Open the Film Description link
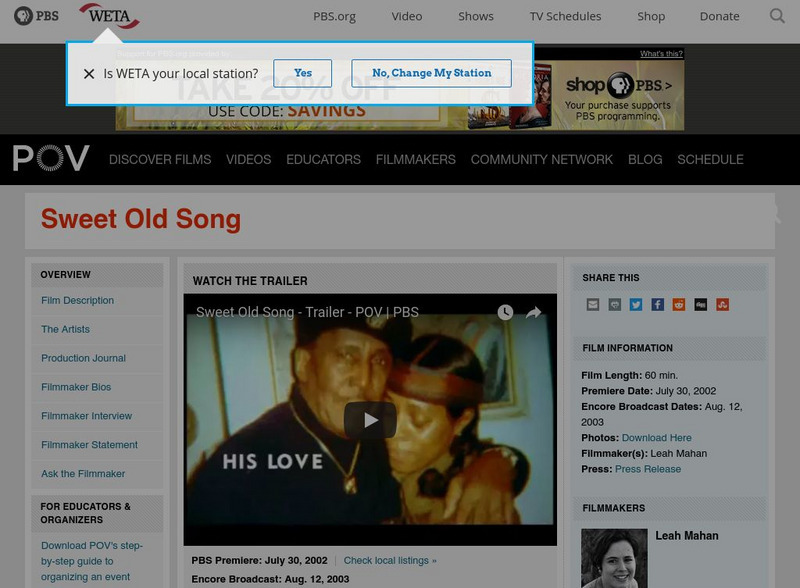Viewport: 800px width, 588px height. coord(78,300)
